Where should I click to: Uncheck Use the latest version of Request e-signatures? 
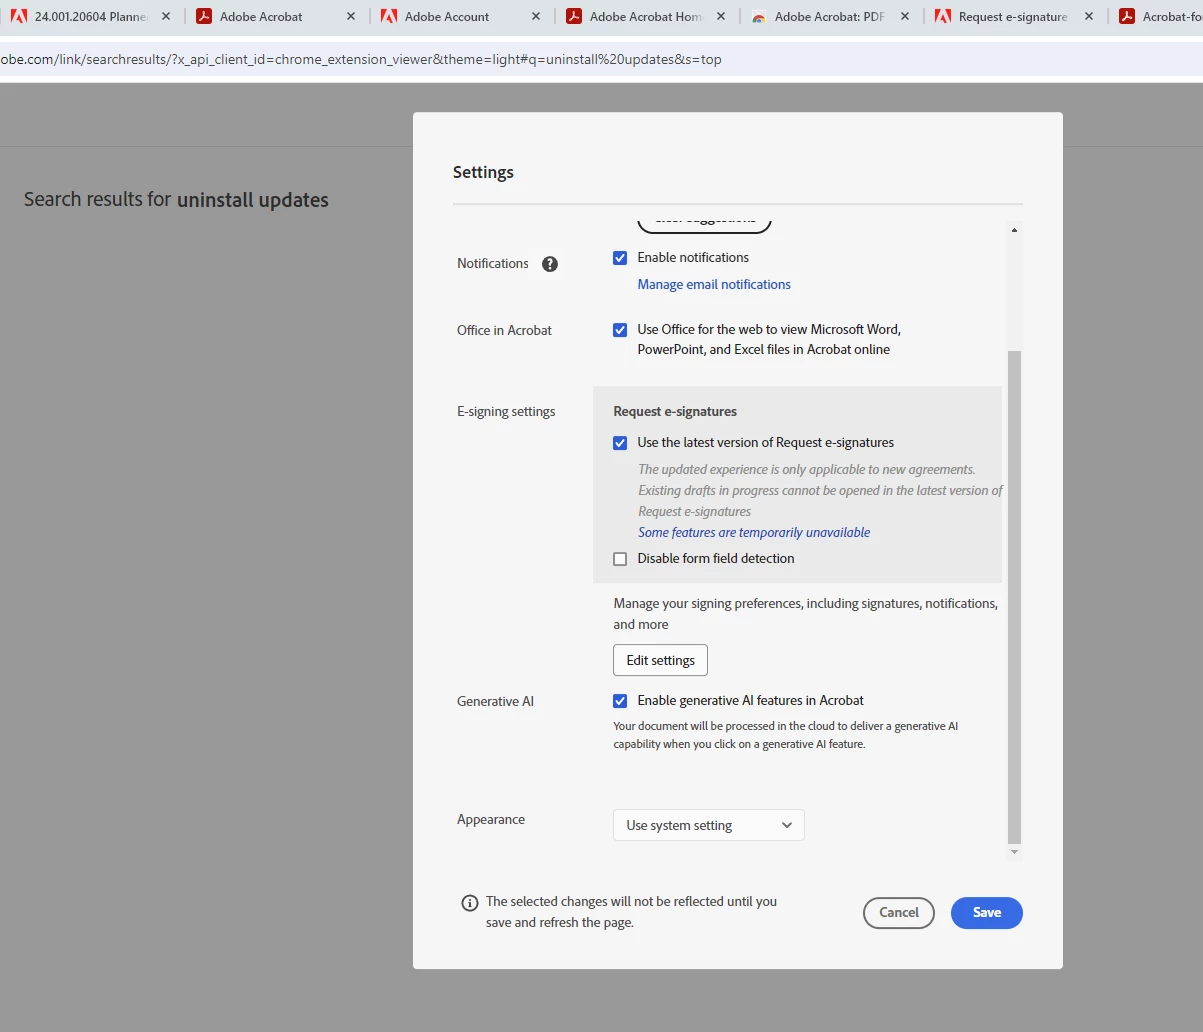click(620, 443)
